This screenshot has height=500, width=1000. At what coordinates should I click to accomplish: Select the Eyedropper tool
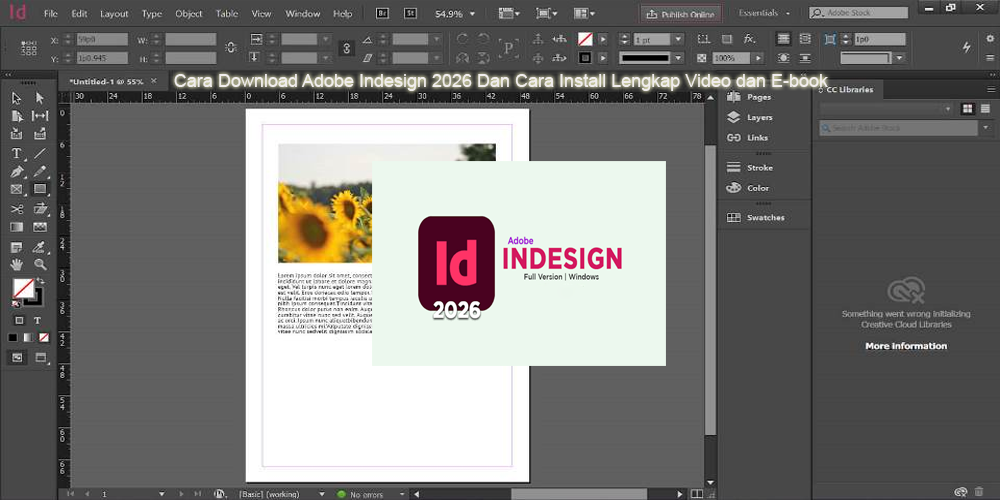[x=40, y=247]
